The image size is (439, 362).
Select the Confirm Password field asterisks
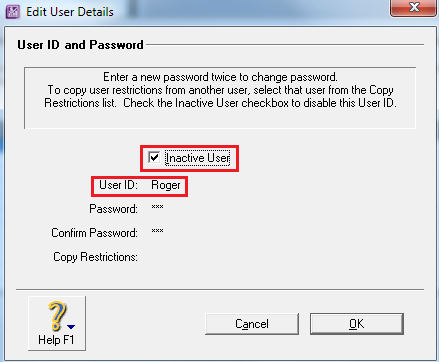click(x=157, y=231)
